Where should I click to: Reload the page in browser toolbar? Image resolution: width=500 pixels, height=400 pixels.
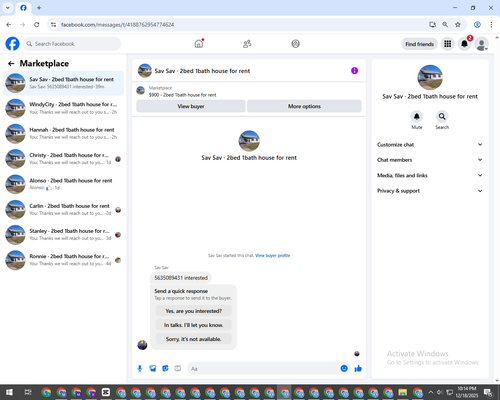coord(37,25)
